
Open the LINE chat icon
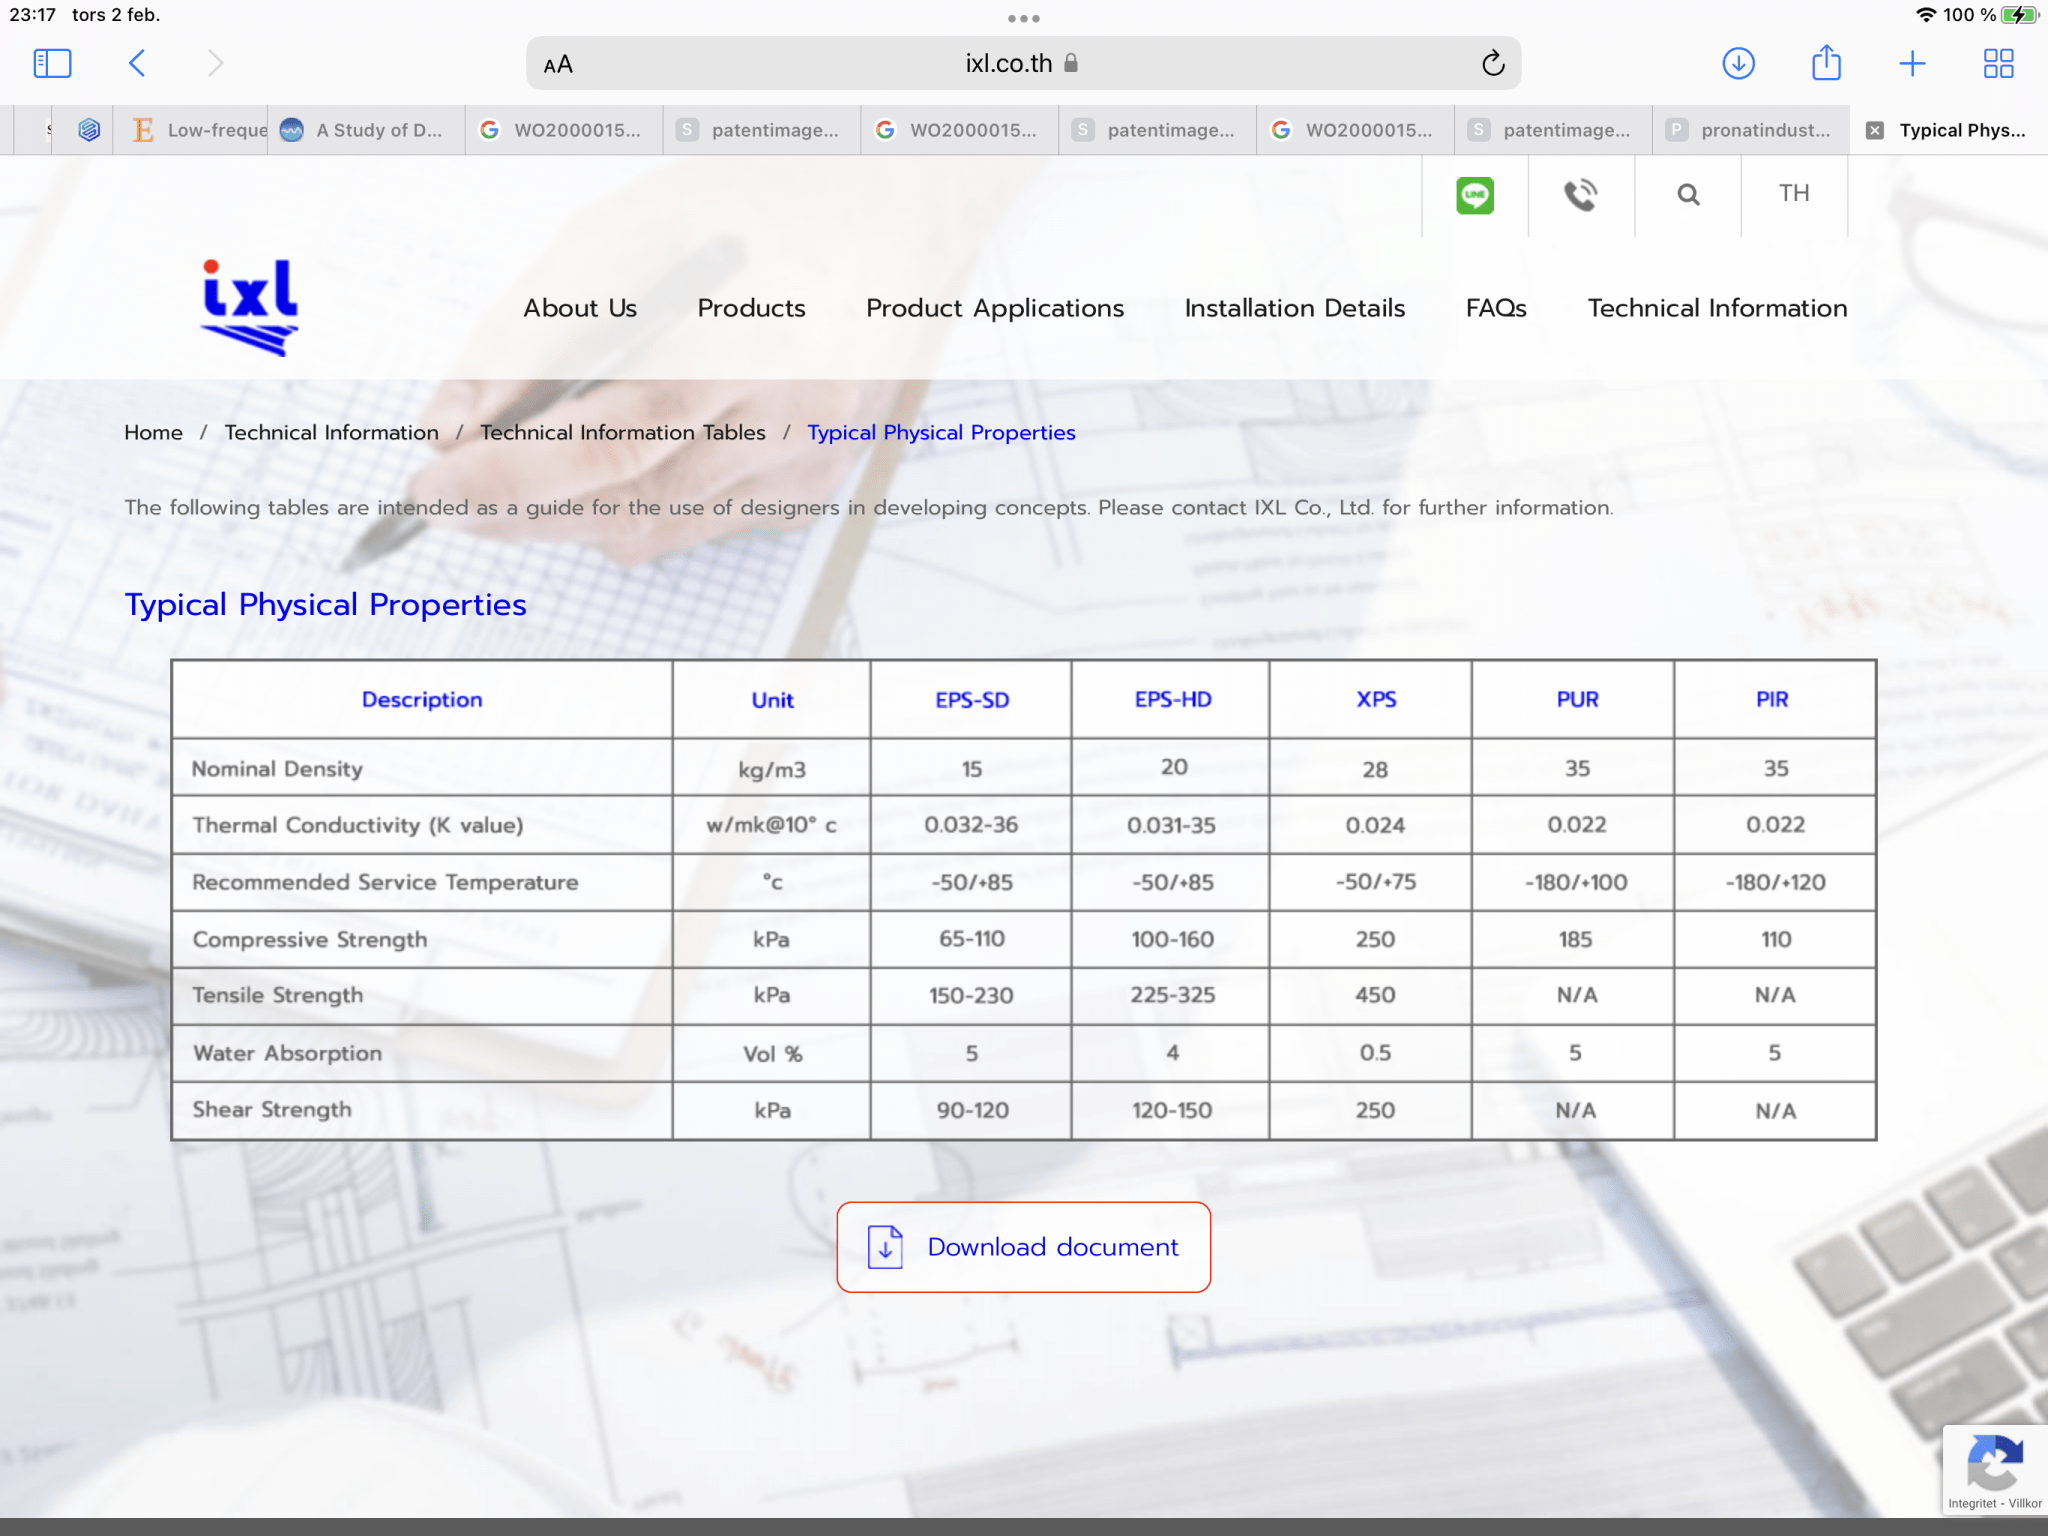1475,195
